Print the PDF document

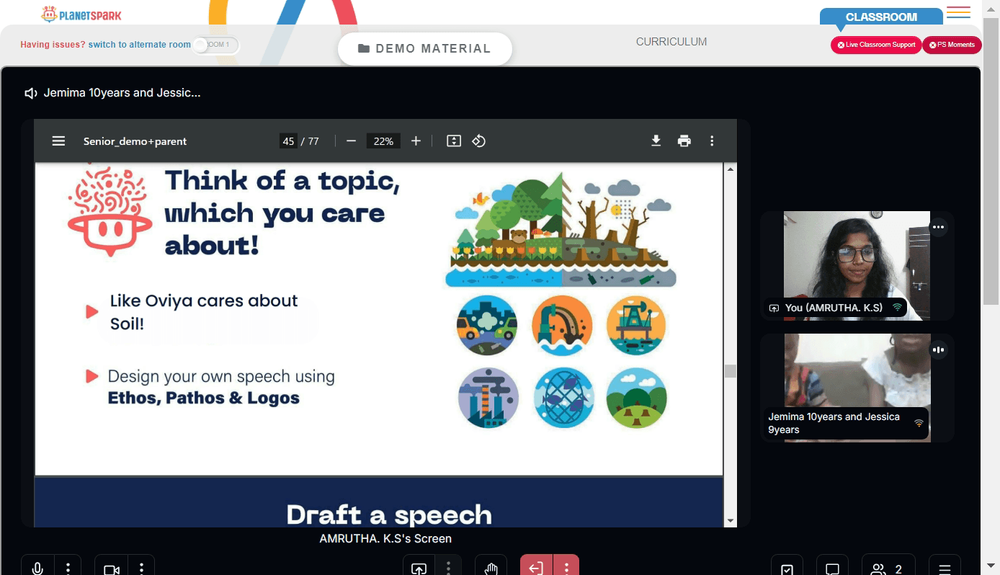(x=684, y=141)
